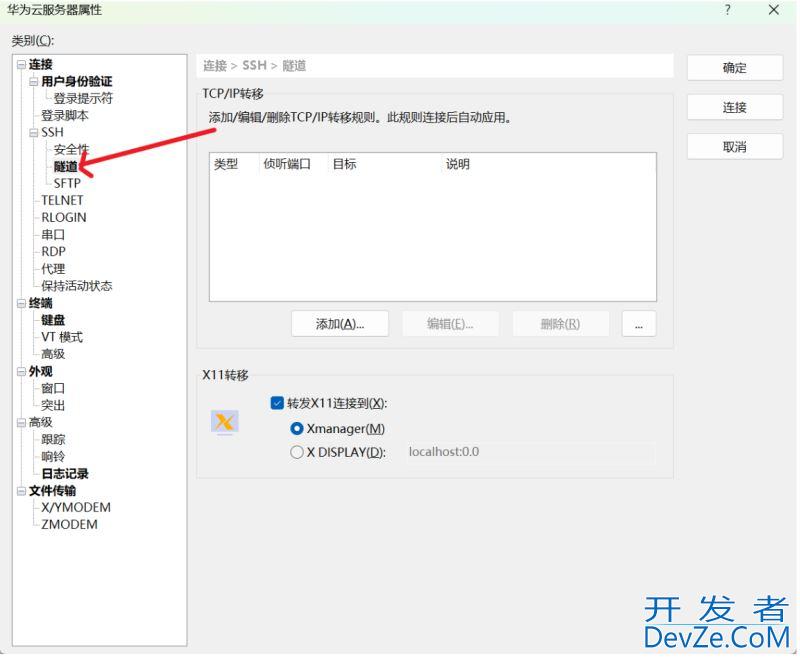Select 登录脚本 in the category tree
Image resolution: width=800 pixels, height=659 pixels.
click(65, 115)
